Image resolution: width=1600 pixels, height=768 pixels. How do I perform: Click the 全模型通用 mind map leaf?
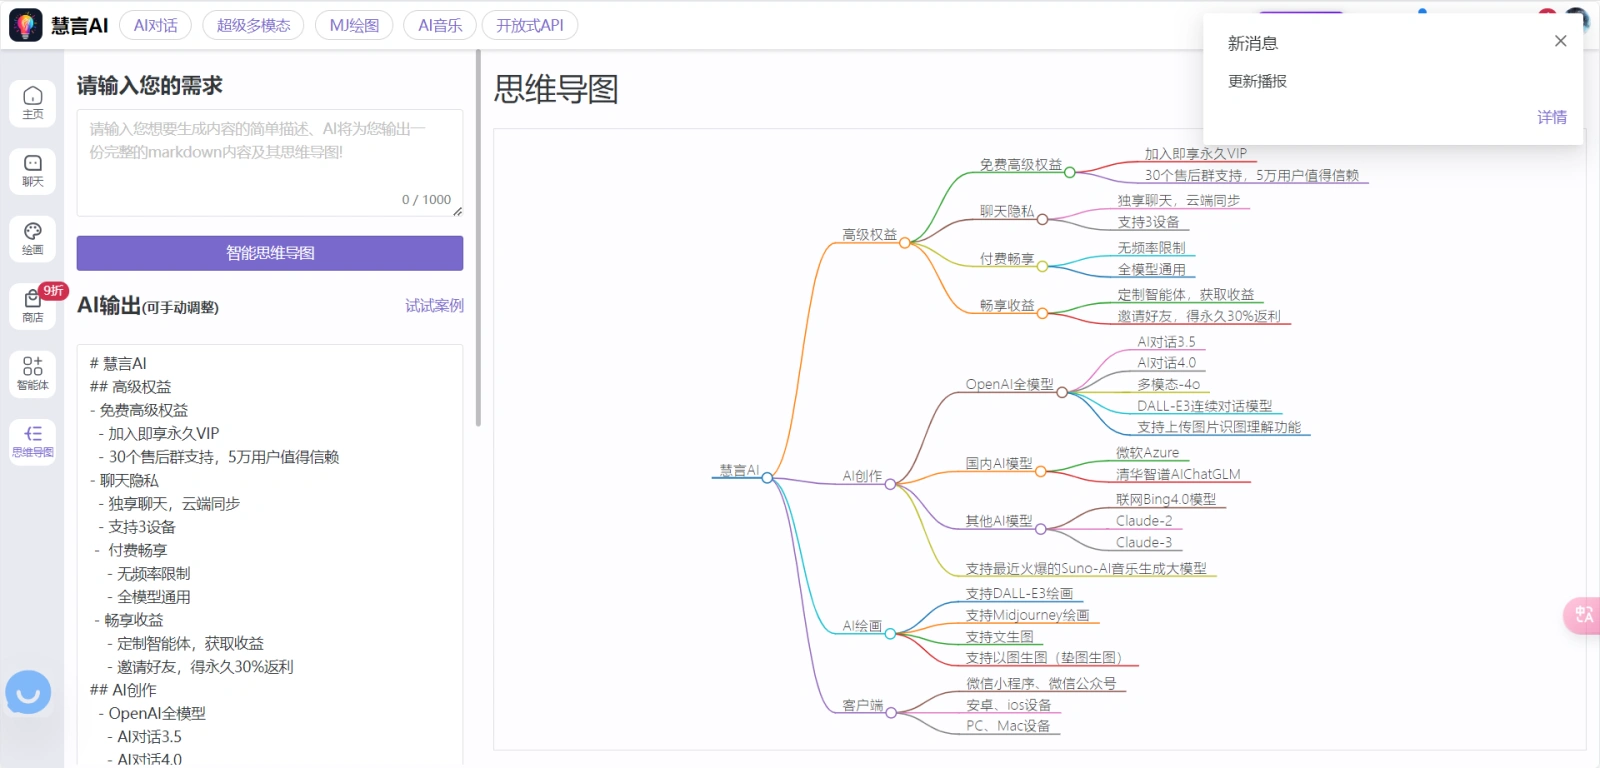click(x=1151, y=270)
